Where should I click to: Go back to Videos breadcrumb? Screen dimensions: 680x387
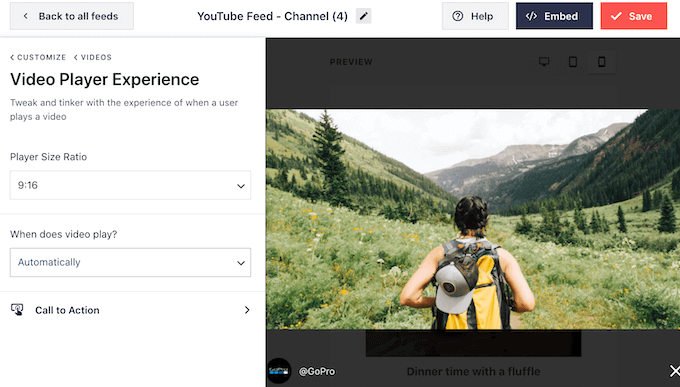pyautogui.click(x=93, y=57)
